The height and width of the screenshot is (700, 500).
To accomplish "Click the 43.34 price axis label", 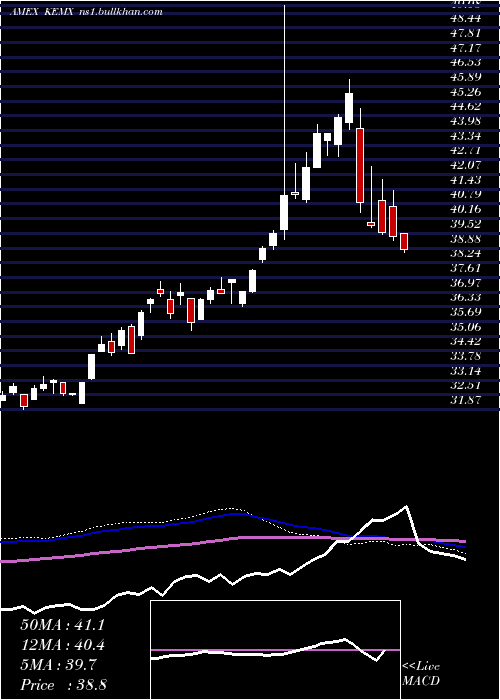I will click(x=466, y=136).
